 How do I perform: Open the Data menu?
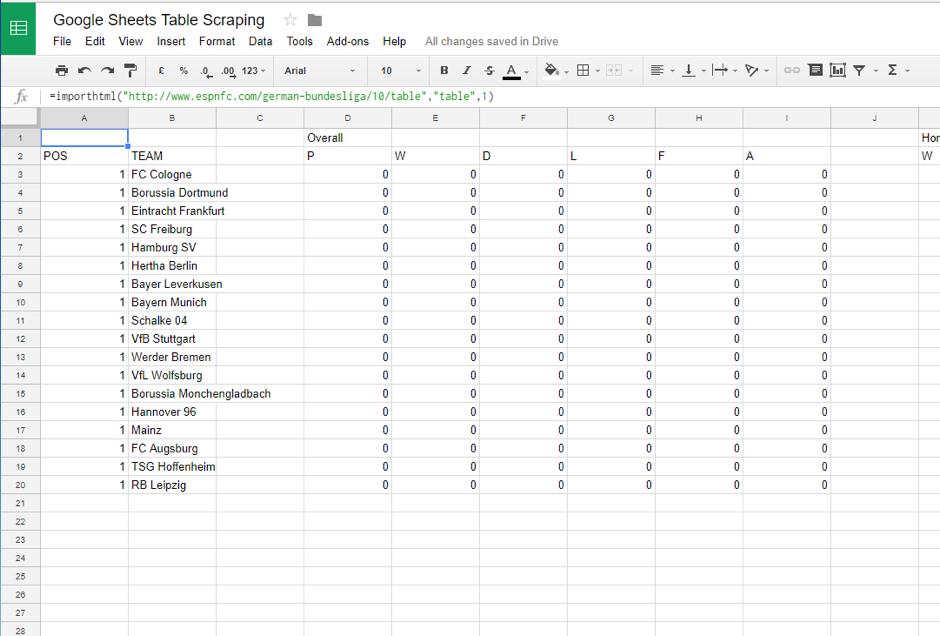[261, 41]
